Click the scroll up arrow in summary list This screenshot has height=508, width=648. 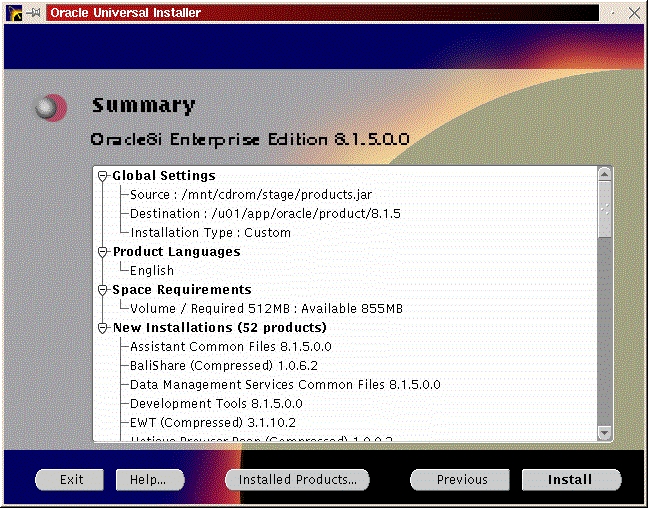click(x=604, y=175)
